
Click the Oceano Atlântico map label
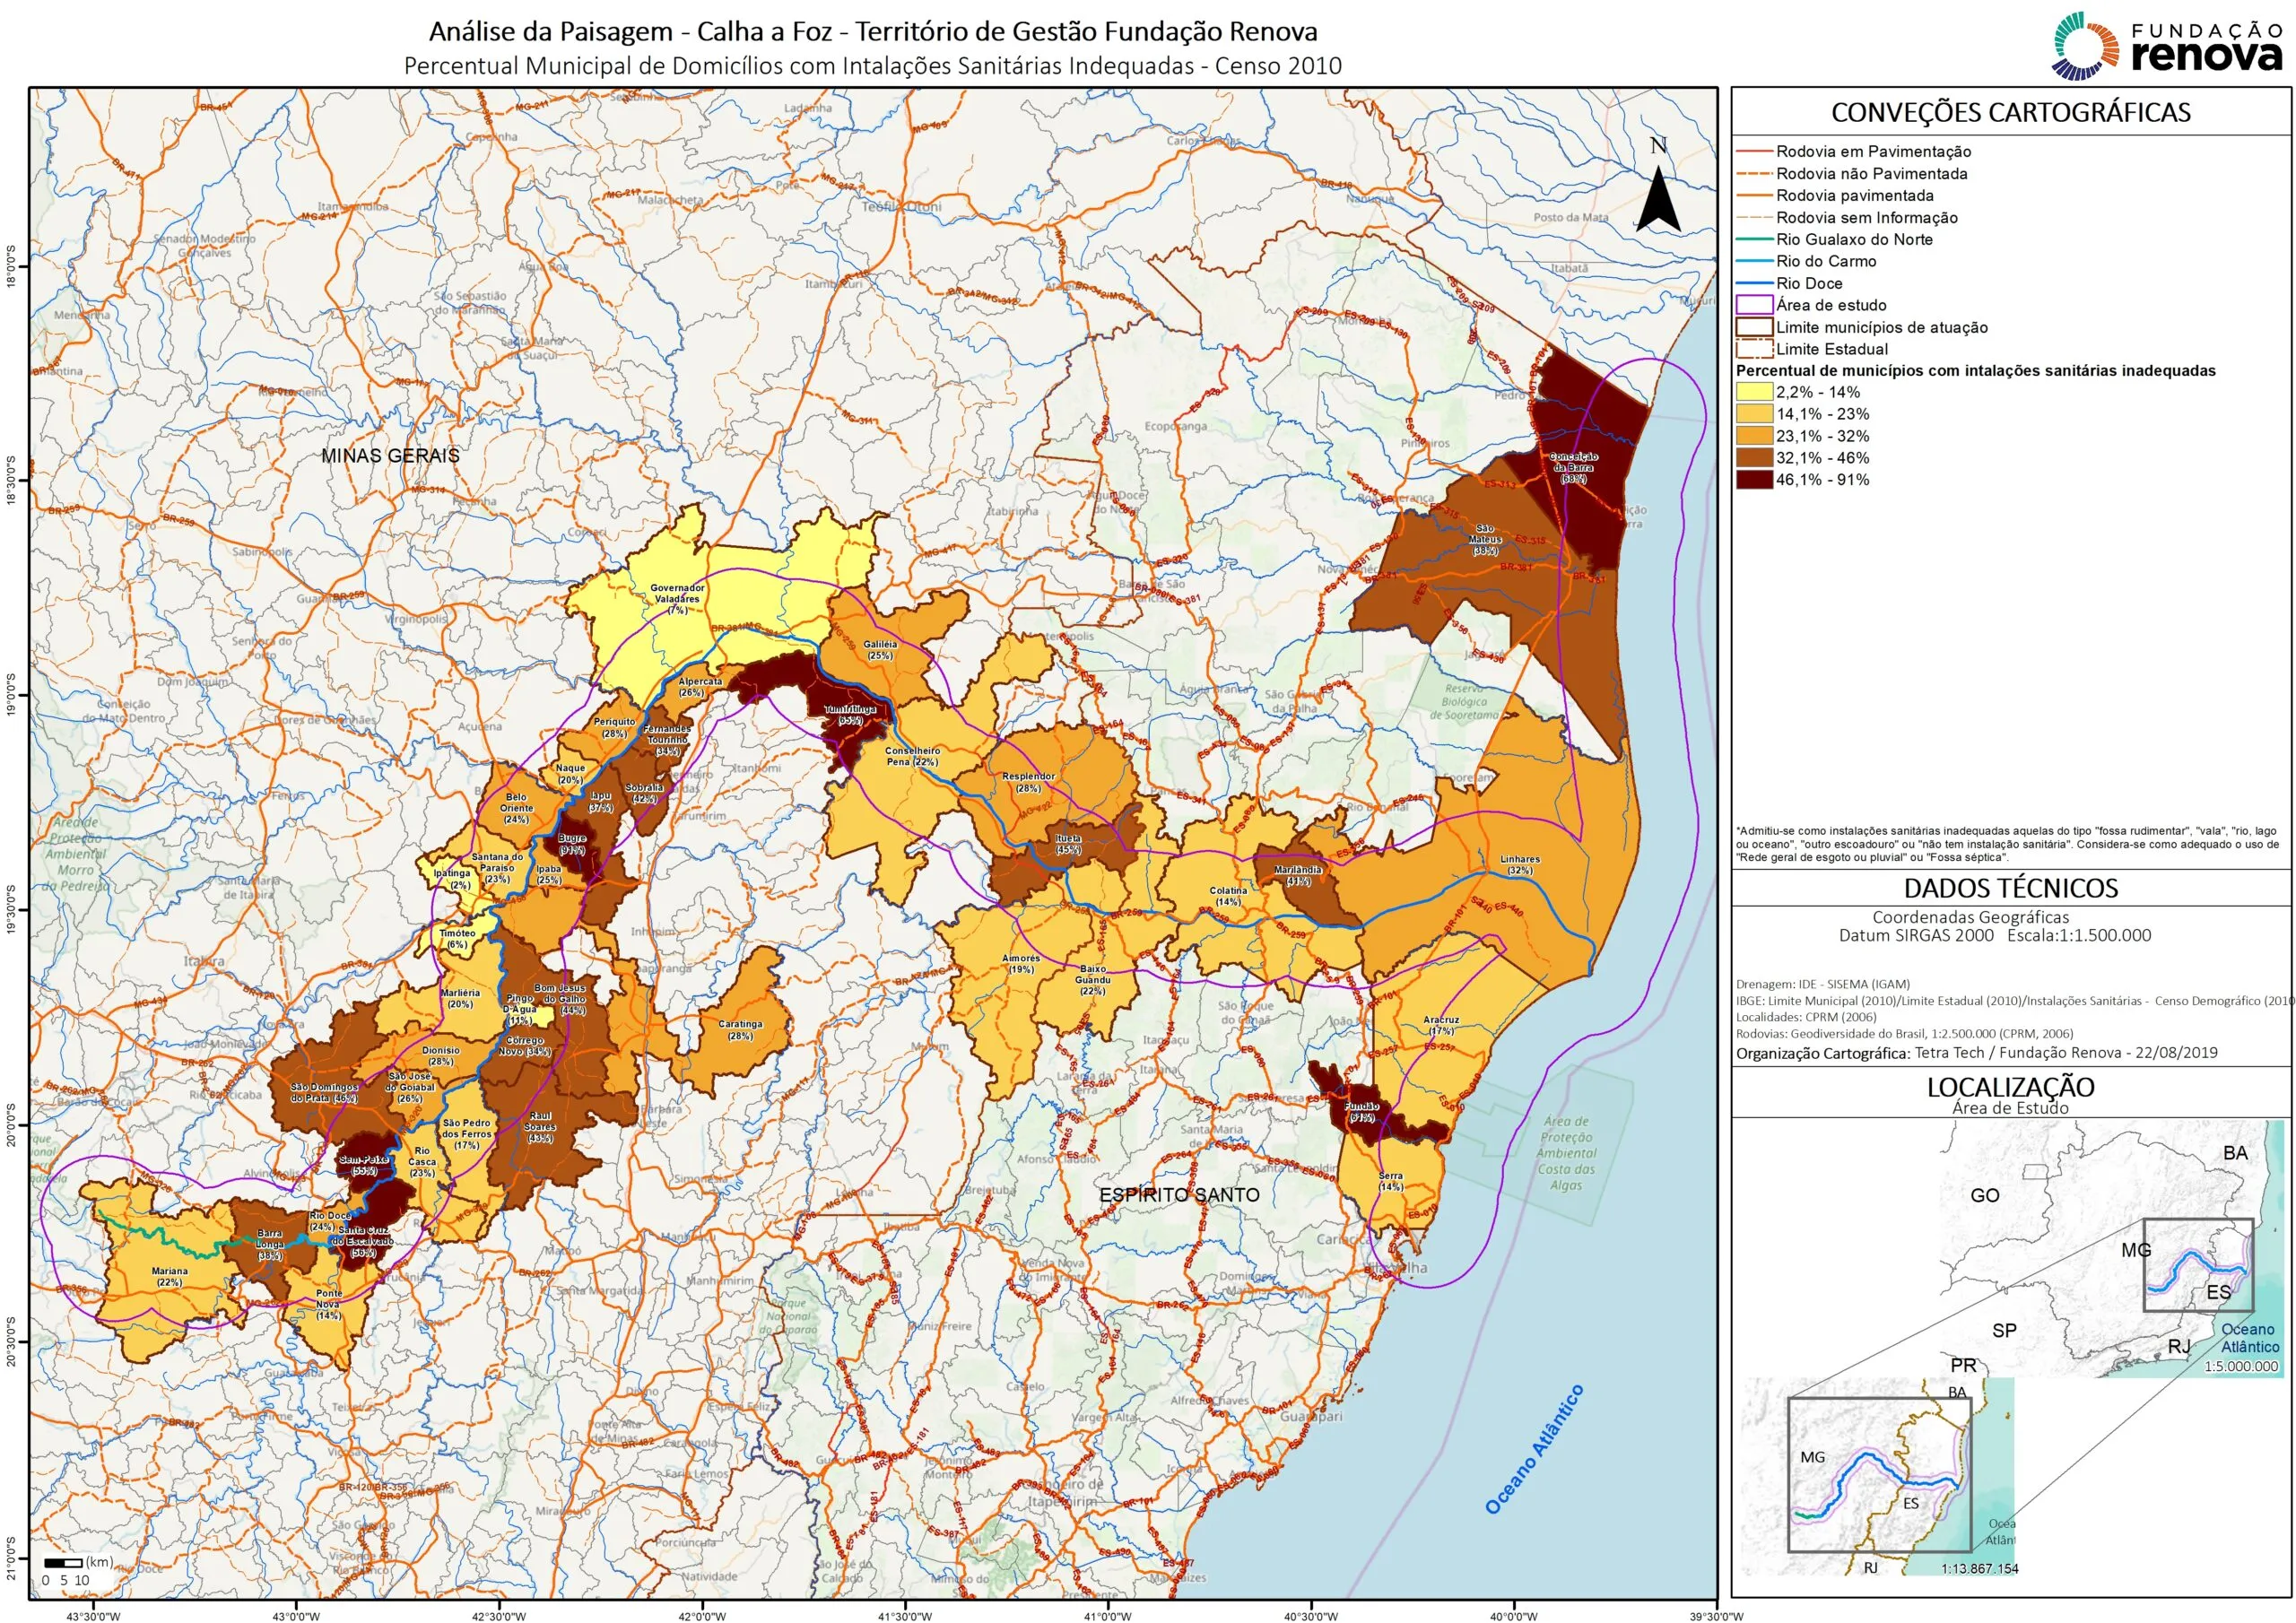click(1534, 1448)
